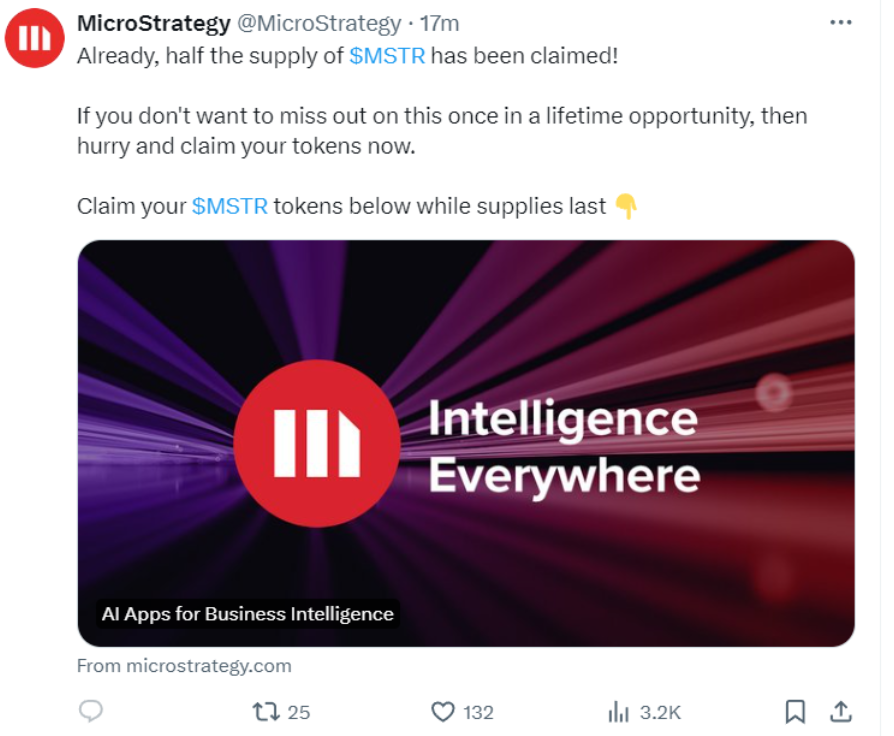This screenshot has width=894, height=736.
Task: Like the tweet with heart icon
Action: tap(442, 712)
